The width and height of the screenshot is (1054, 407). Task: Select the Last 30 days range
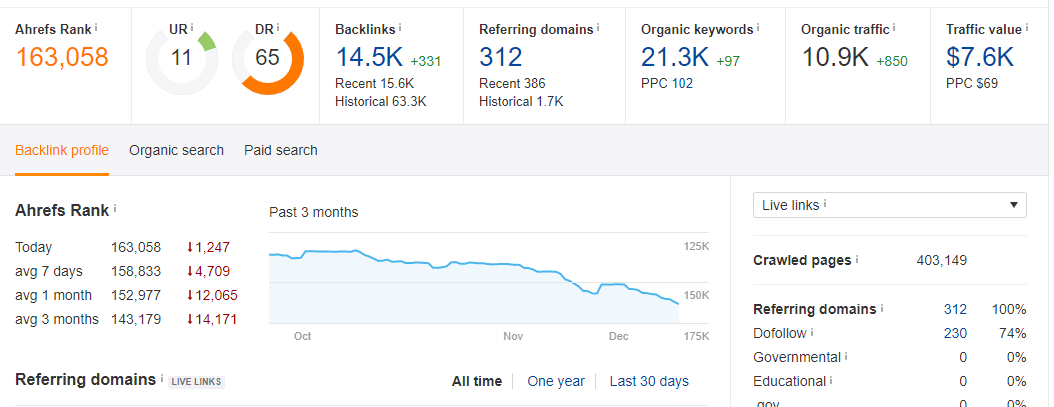649,381
